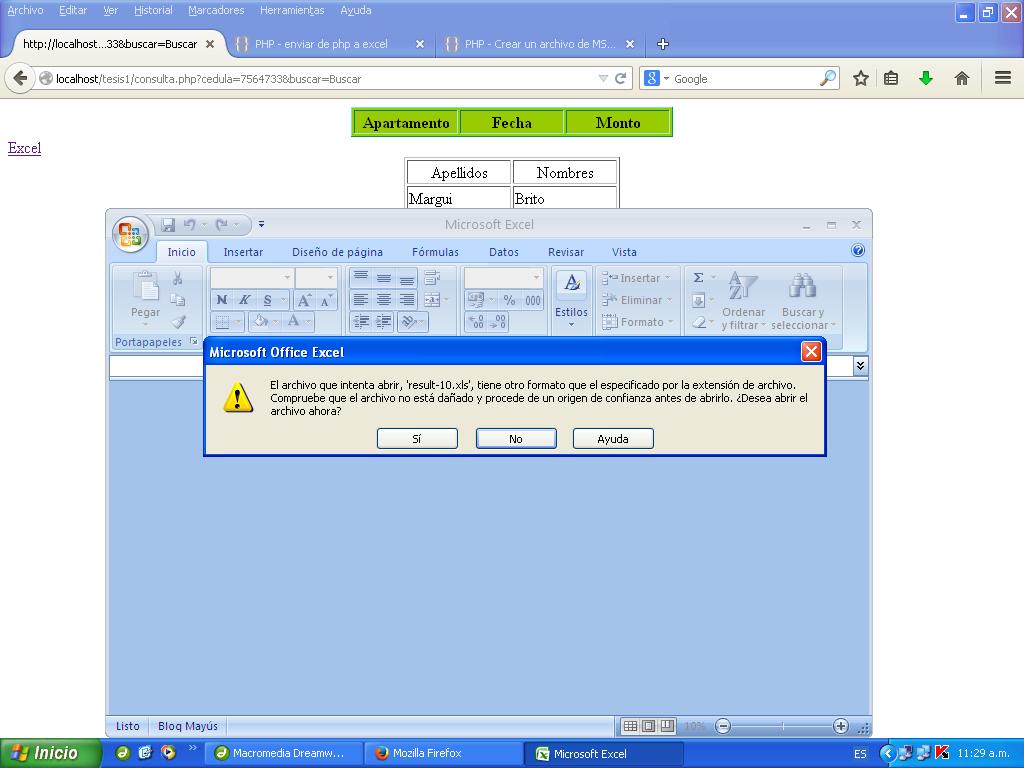1024x768 pixels.
Task: Click the increase font size icon
Action: pyautogui.click(x=304, y=300)
